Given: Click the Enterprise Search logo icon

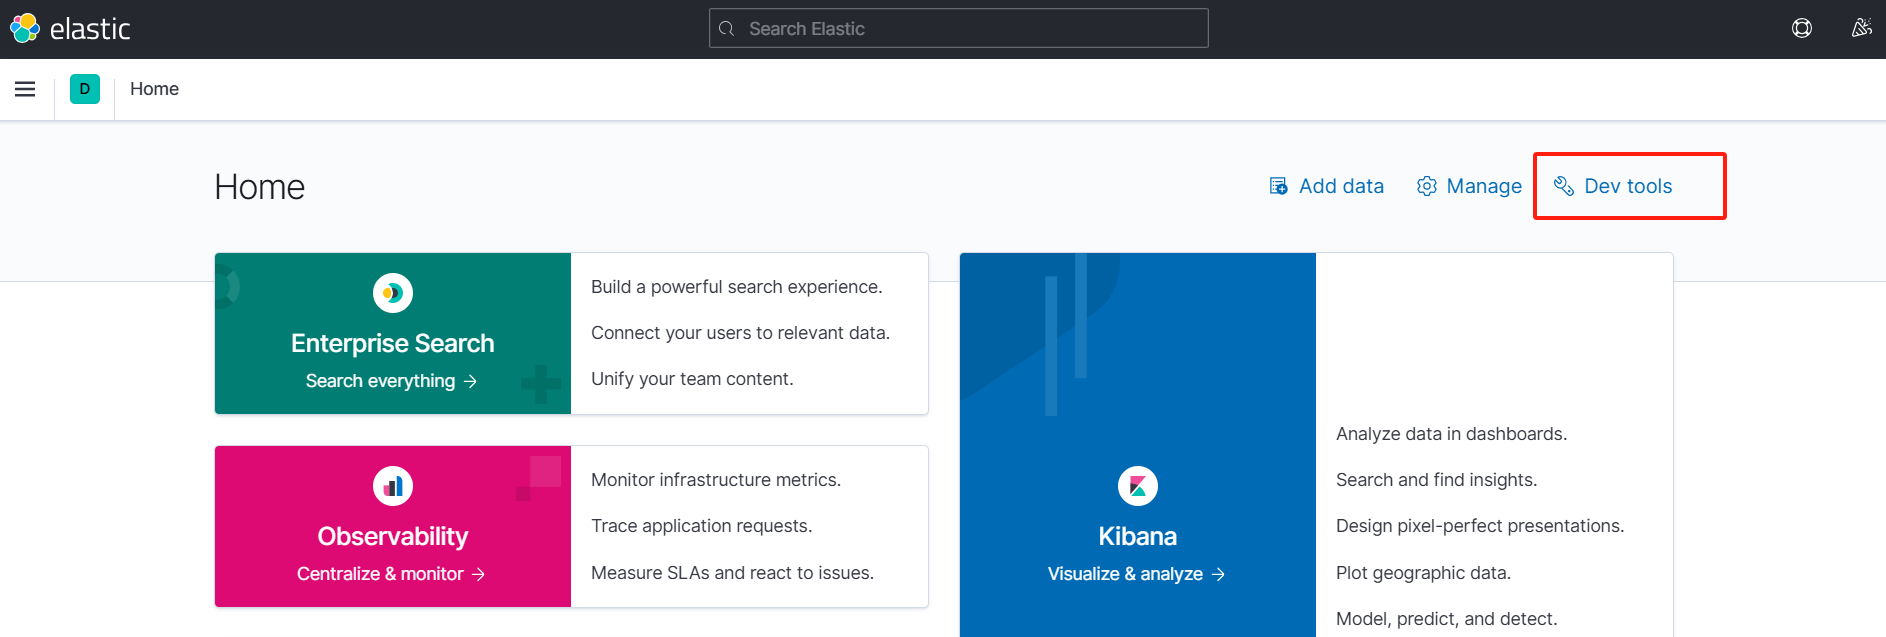Looking at the screenshot, I should 393,293.
